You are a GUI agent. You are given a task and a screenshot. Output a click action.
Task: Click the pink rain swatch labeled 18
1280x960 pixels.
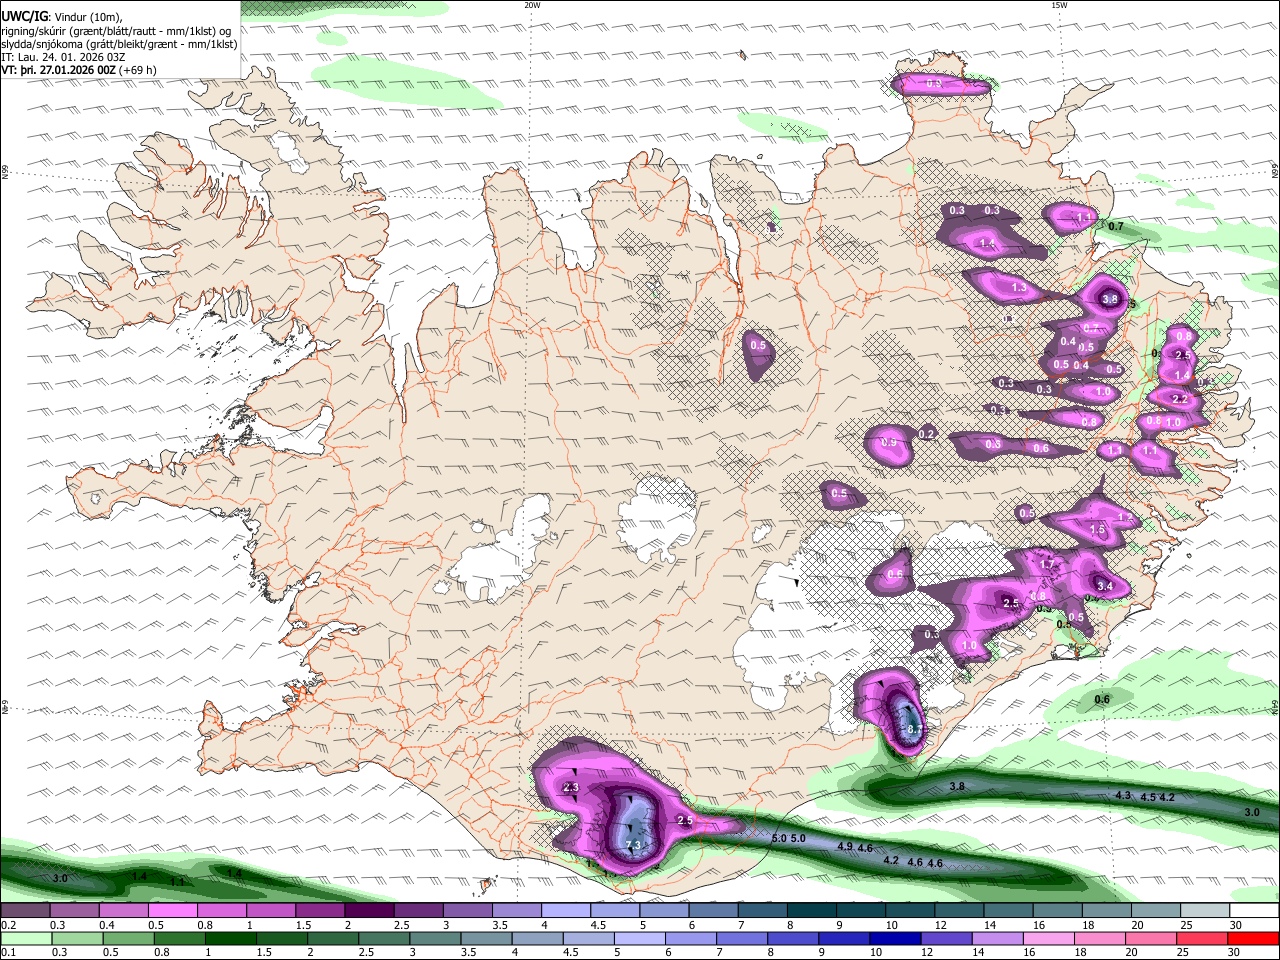pyautogui.click(x=1098, y=938)
